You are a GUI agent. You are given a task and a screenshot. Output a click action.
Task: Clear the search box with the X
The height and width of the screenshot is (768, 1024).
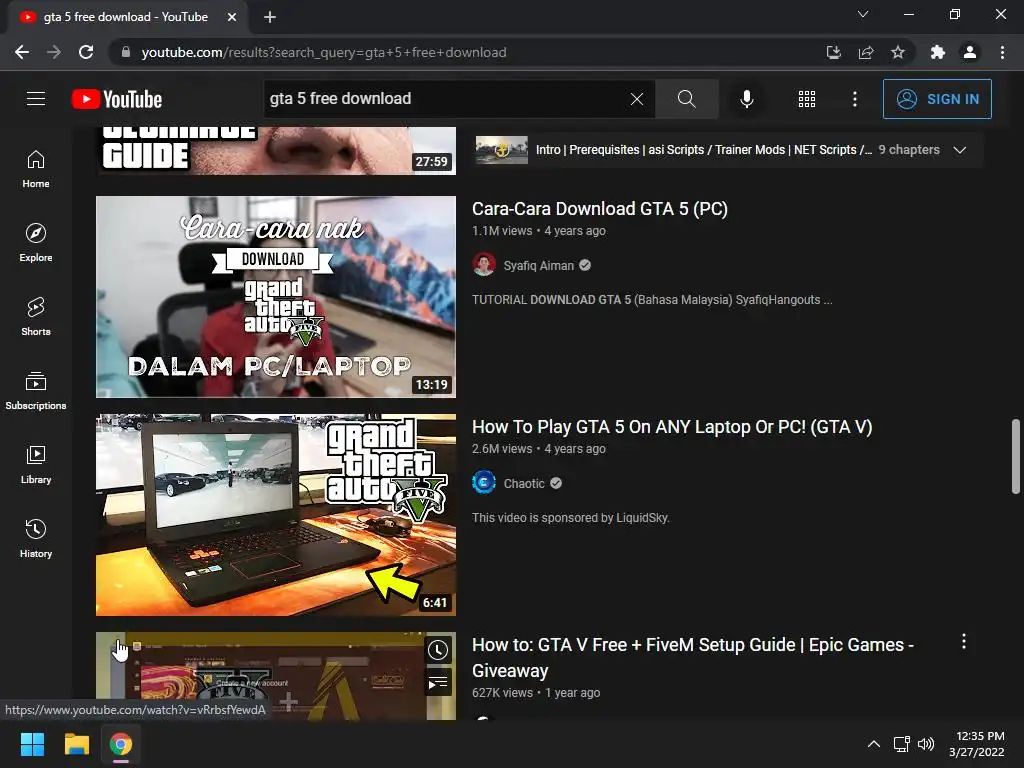tap(637, 99)
